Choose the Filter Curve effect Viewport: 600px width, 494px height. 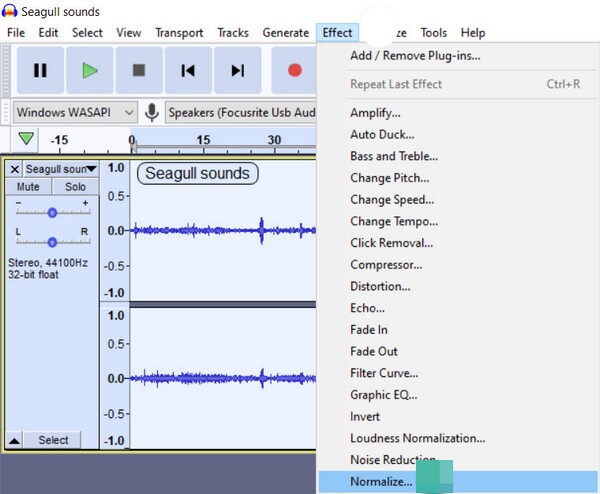point(458,373)
